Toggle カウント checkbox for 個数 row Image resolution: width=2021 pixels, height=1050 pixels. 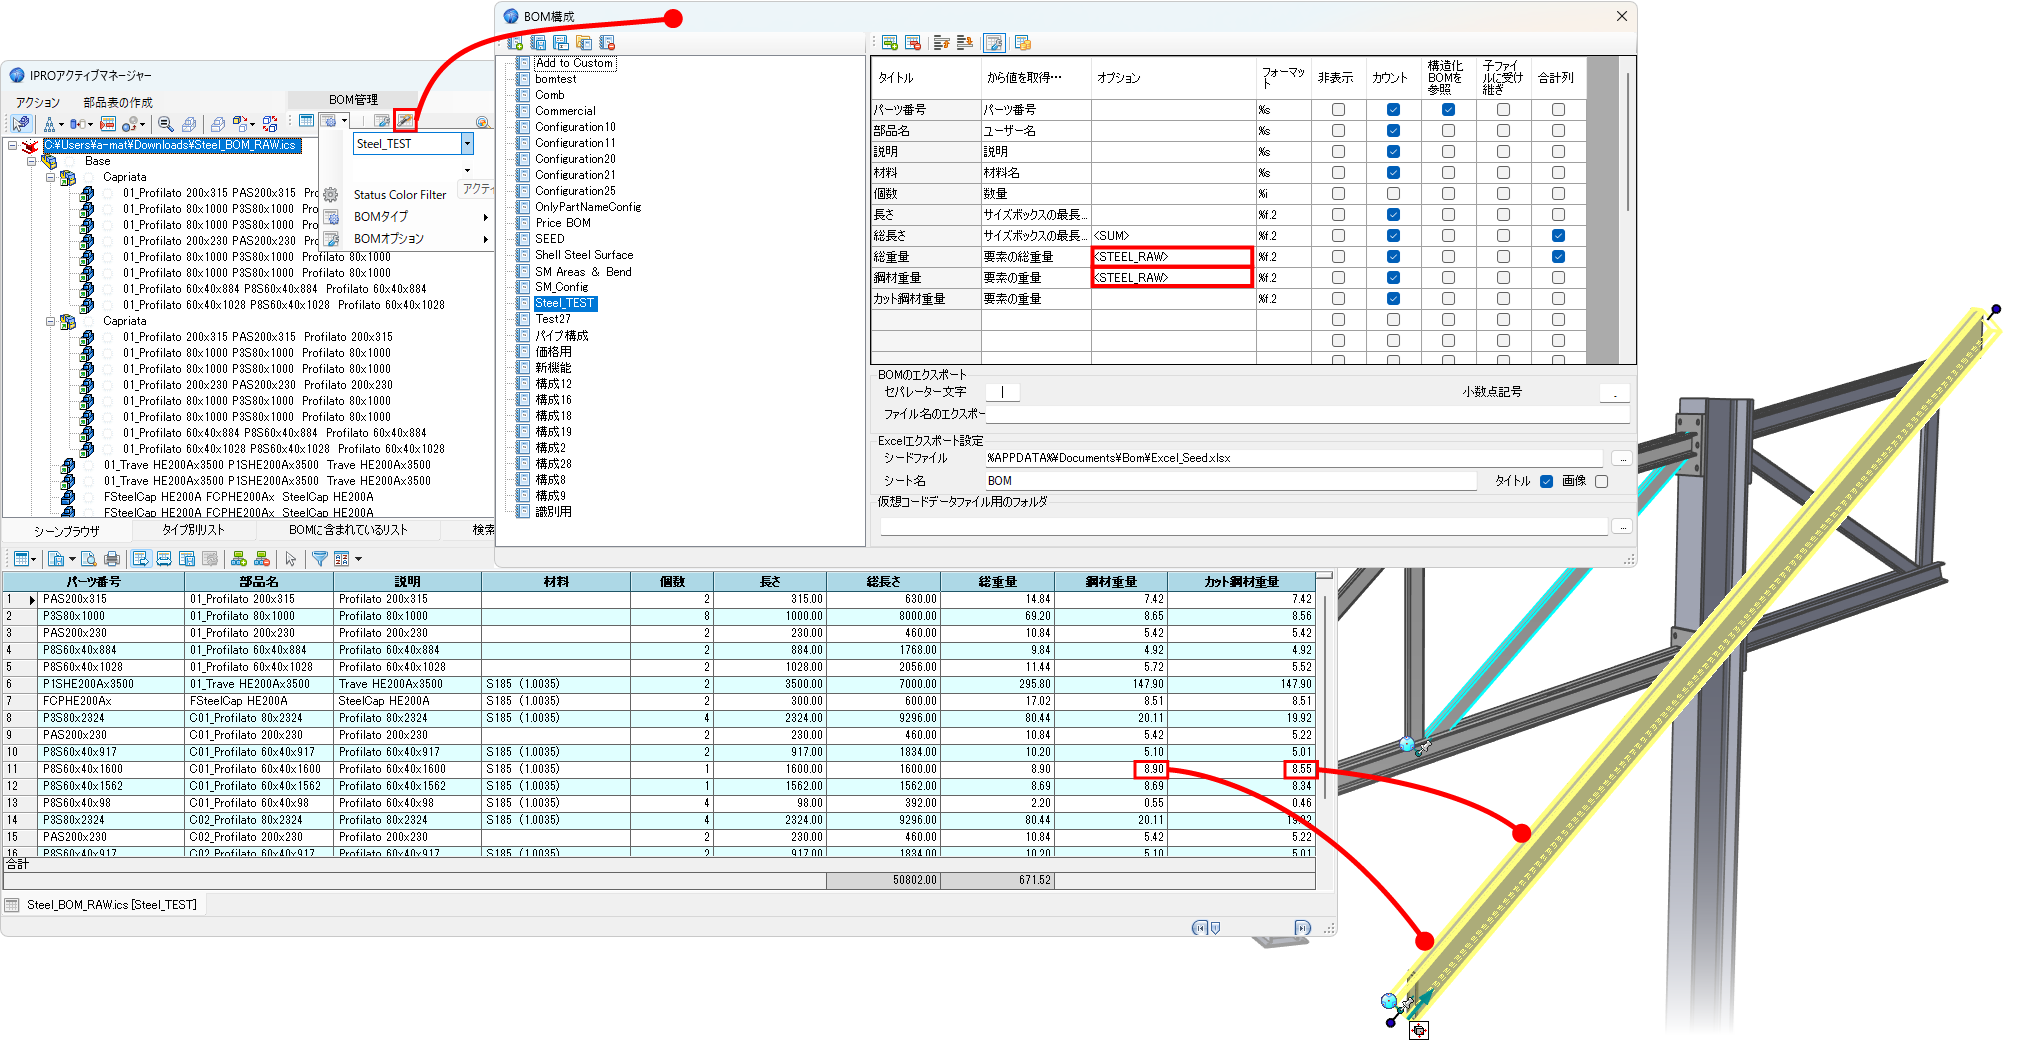[1393, 194]
